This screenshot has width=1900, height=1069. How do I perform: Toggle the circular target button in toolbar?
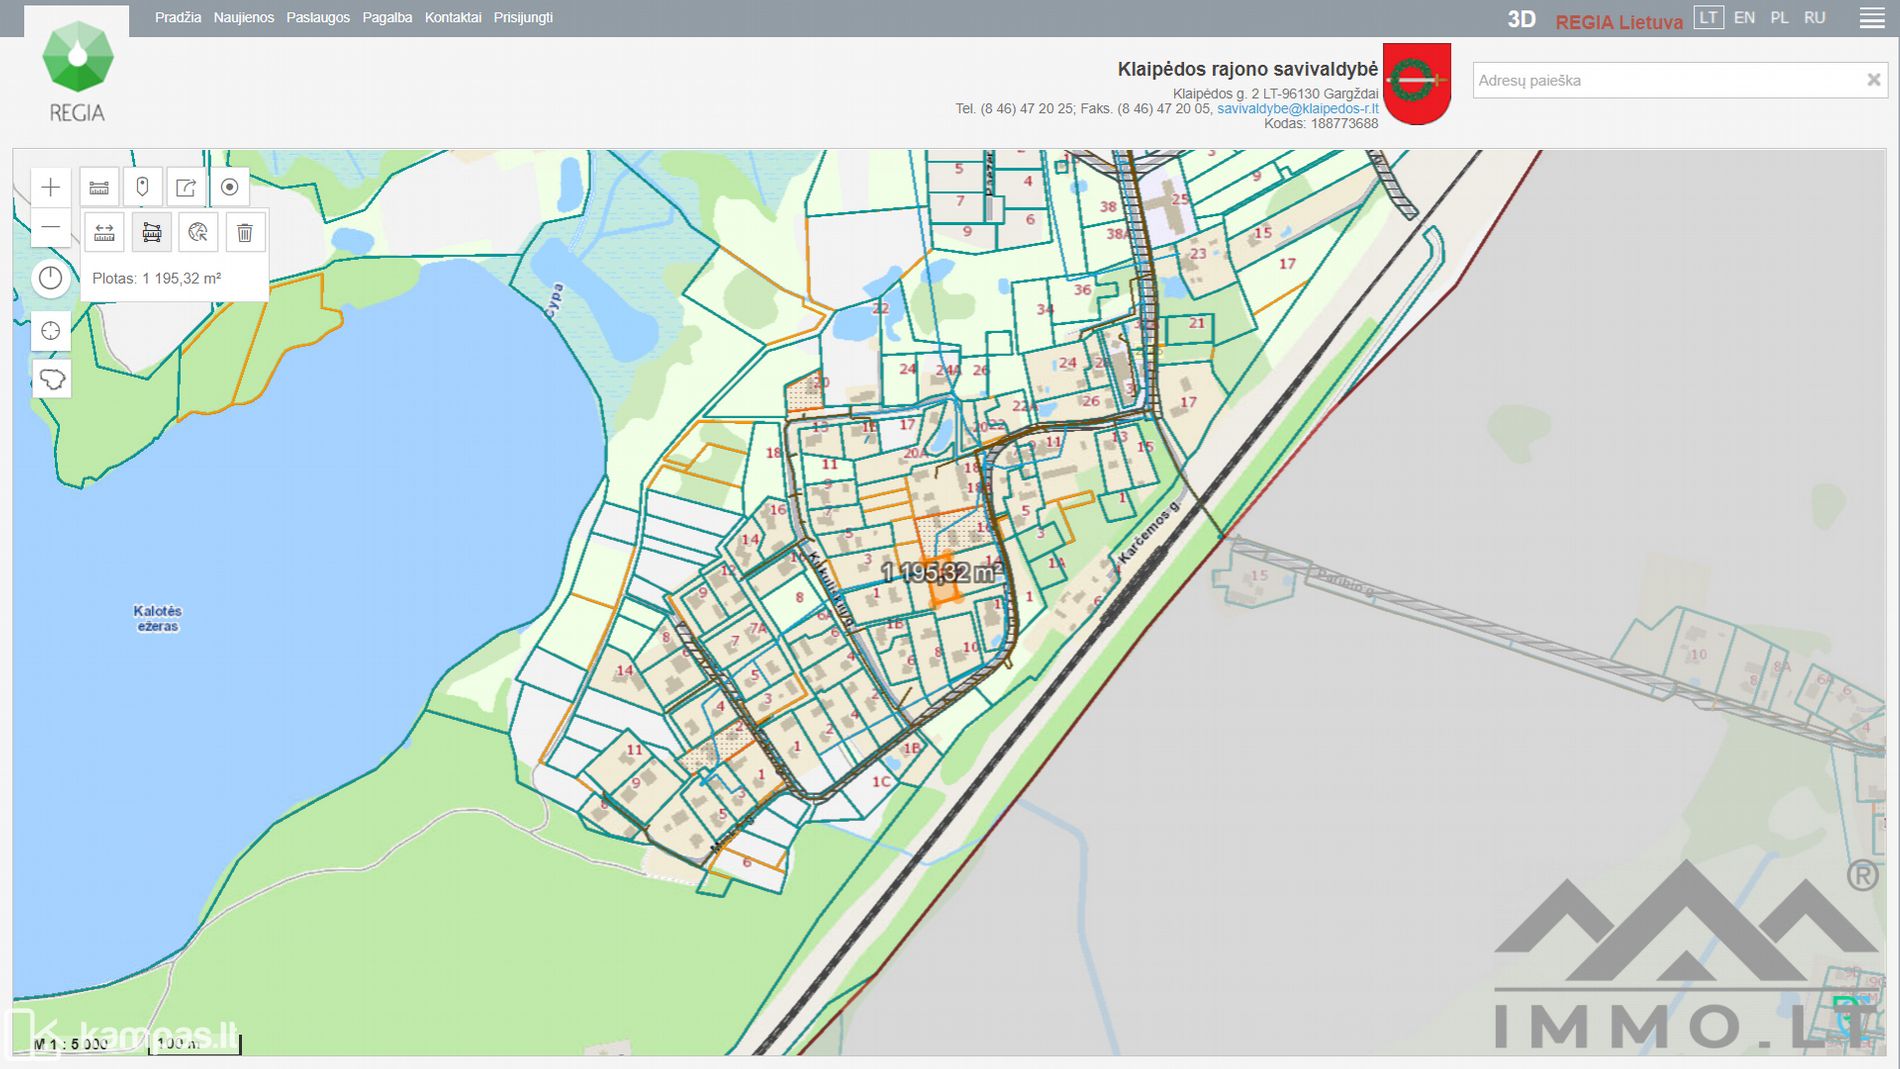click(229, 187)
